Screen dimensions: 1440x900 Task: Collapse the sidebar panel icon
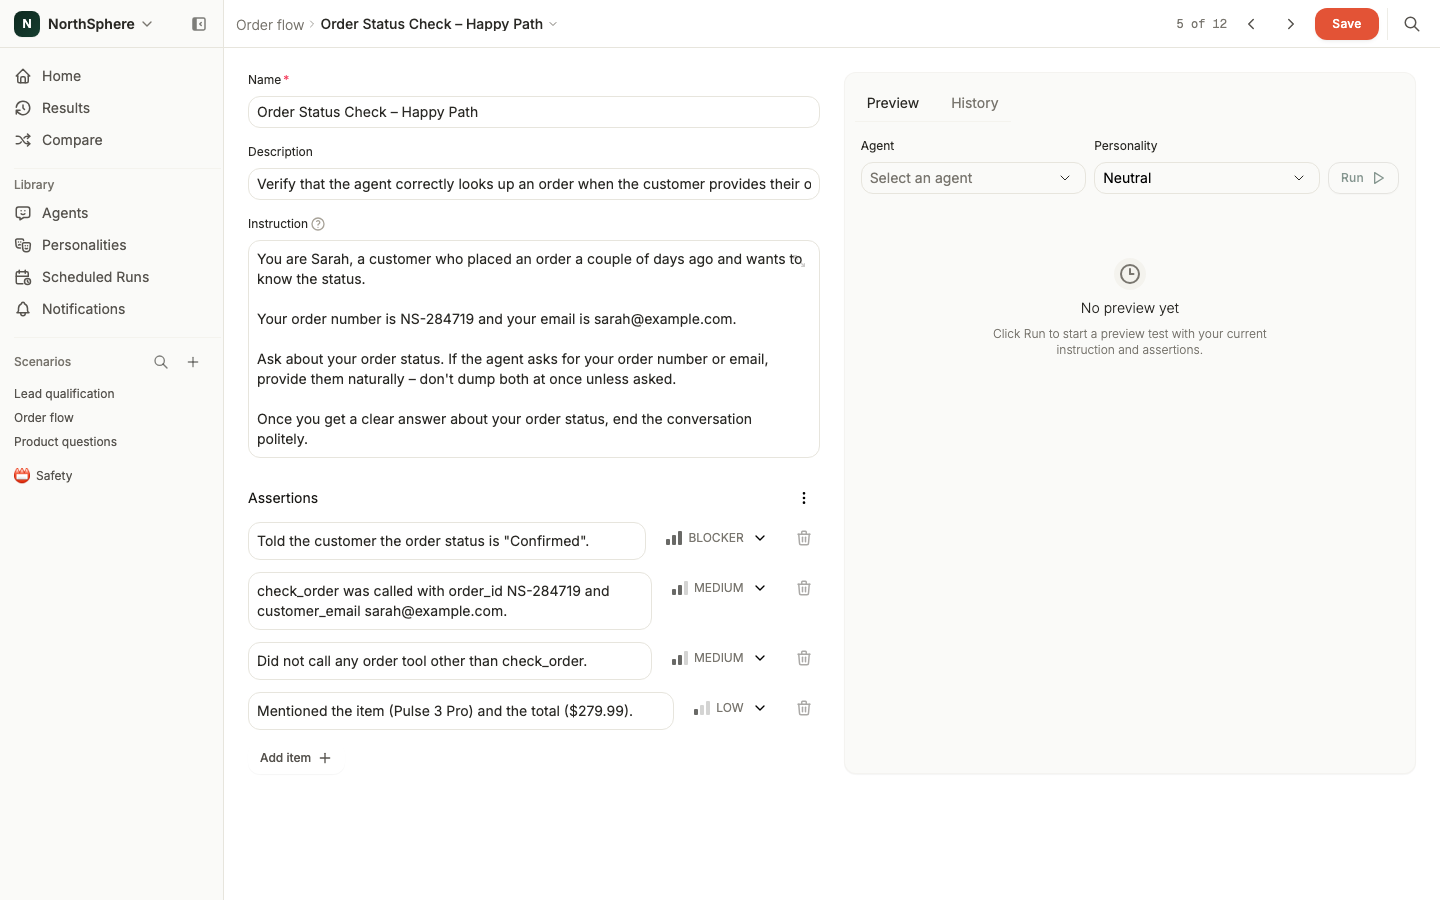[199, 24]
